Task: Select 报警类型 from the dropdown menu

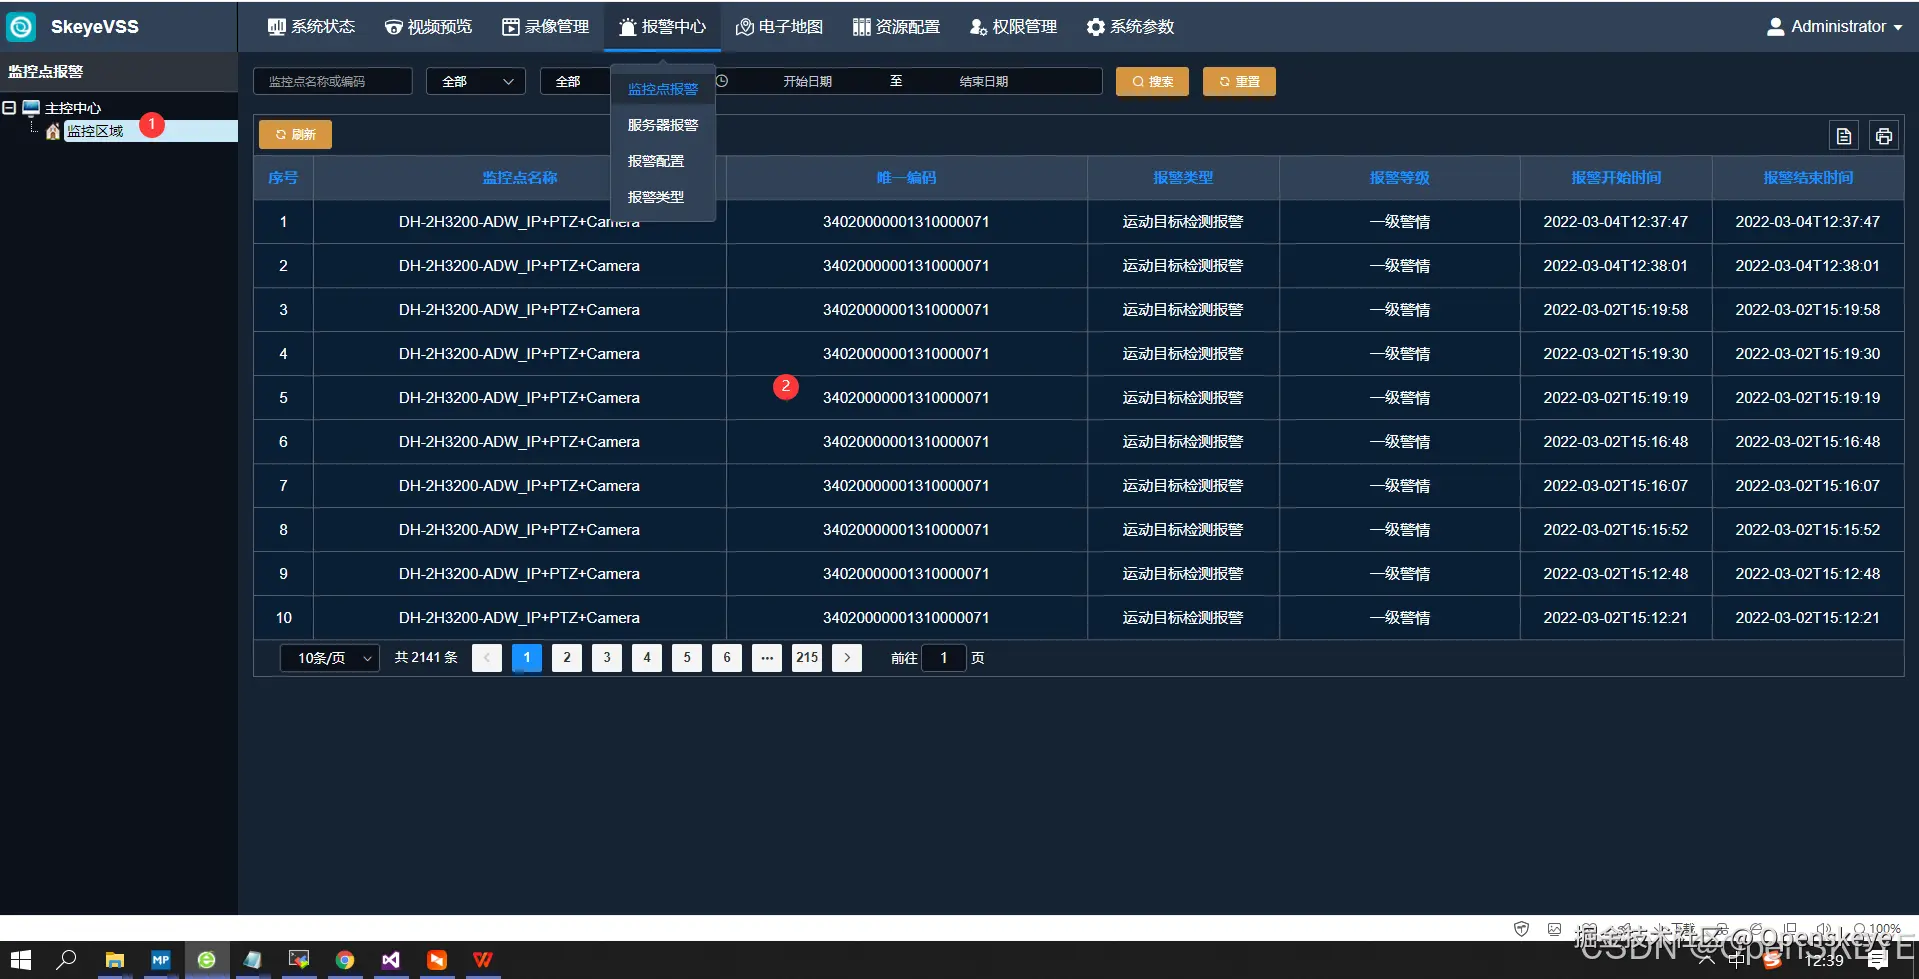Action: click(x=656, y=197)
